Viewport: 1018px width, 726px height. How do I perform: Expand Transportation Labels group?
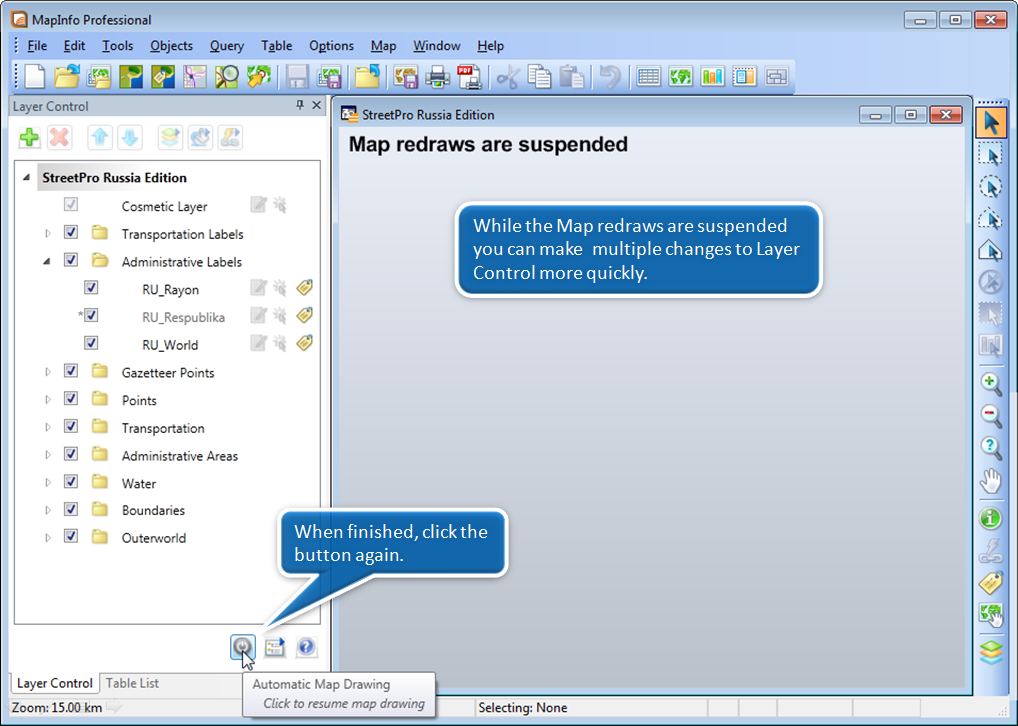[x=47, y=233]
